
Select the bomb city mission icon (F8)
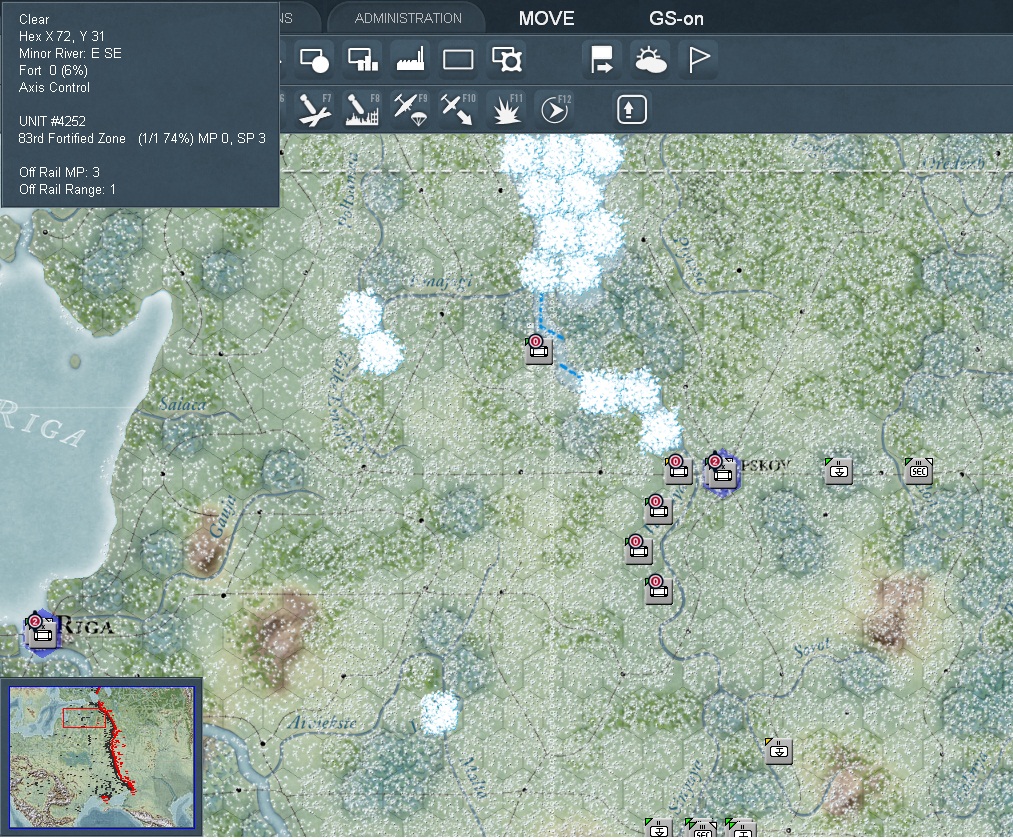coord(360,110)
